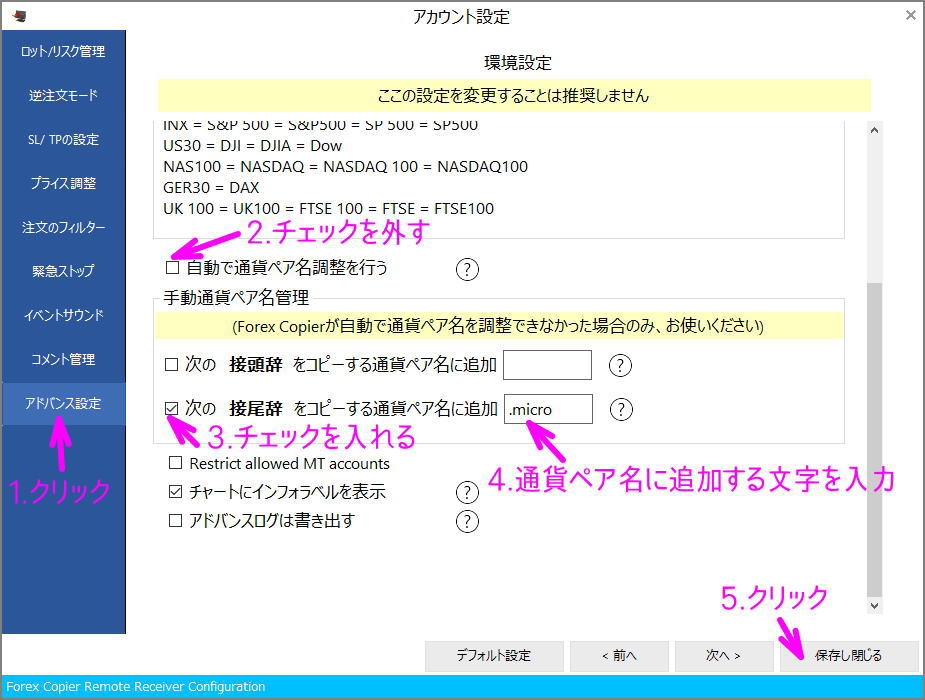Open help for チャートにインフォラベルを表示 option

point(466,491)
